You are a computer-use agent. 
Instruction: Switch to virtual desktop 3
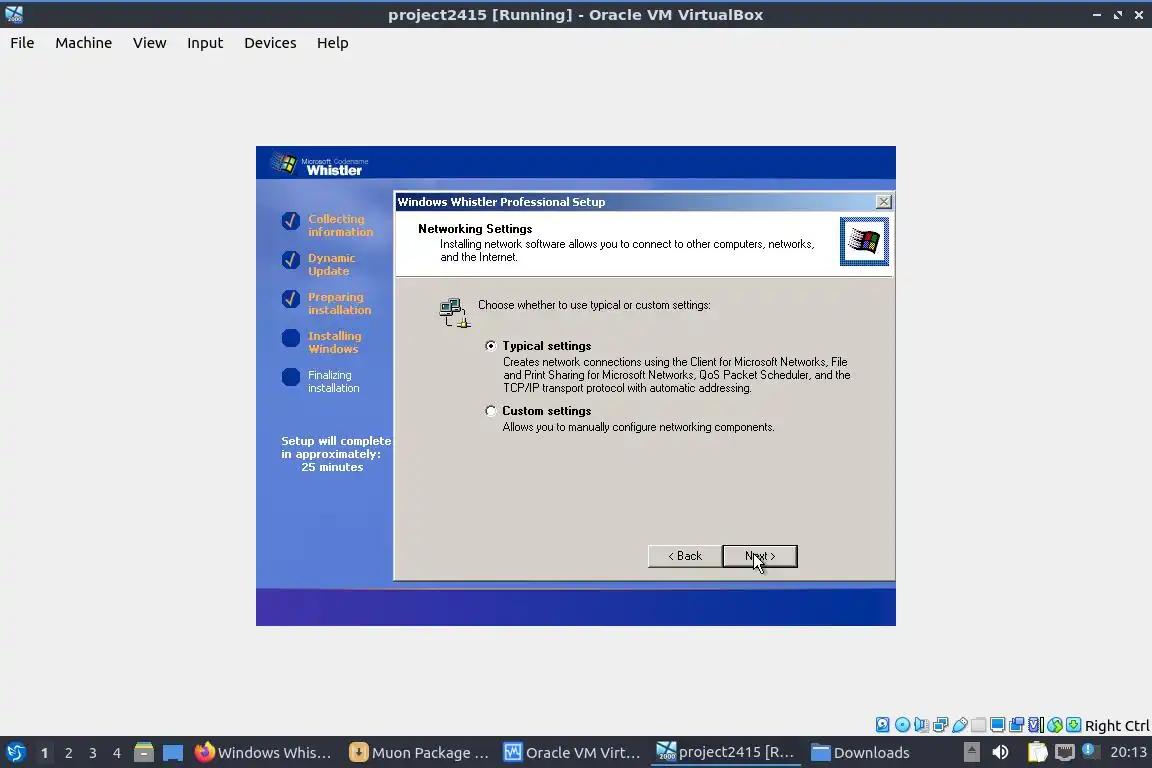tap(93, 753)
